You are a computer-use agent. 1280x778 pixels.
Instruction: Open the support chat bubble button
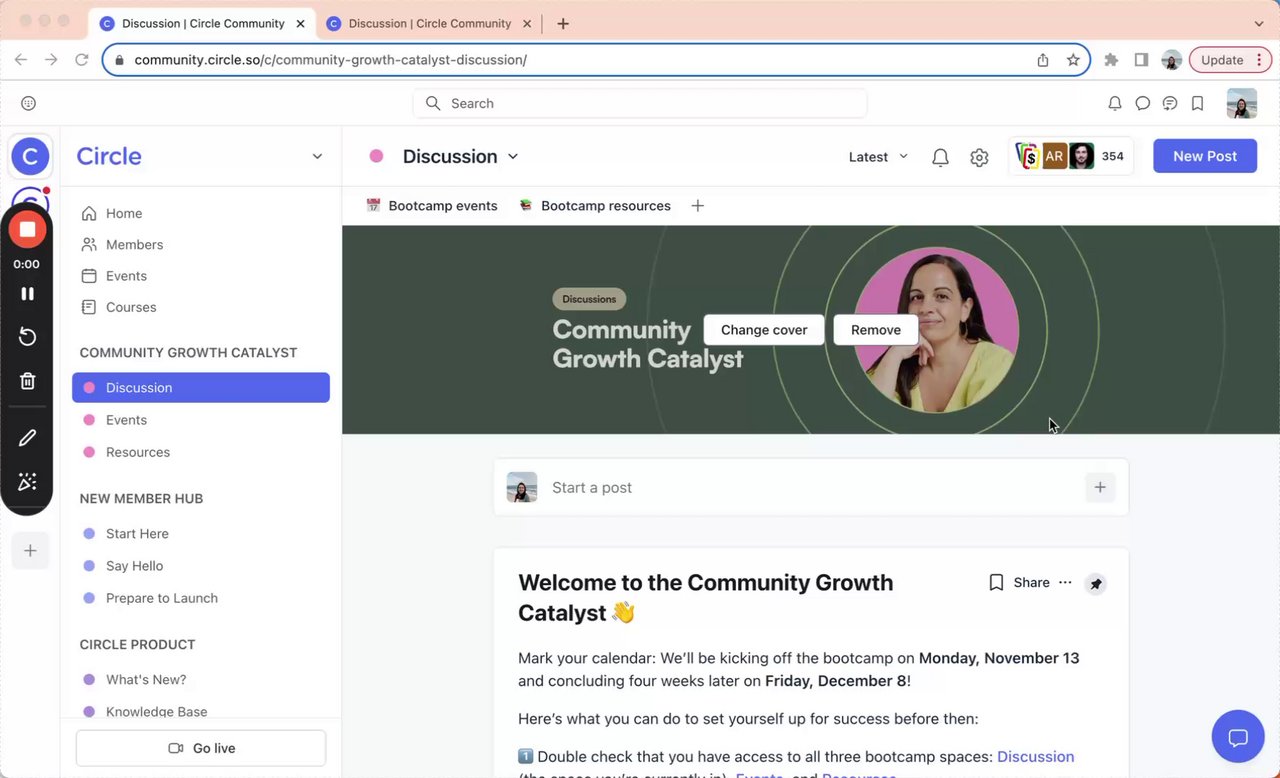coord(1238,738)
